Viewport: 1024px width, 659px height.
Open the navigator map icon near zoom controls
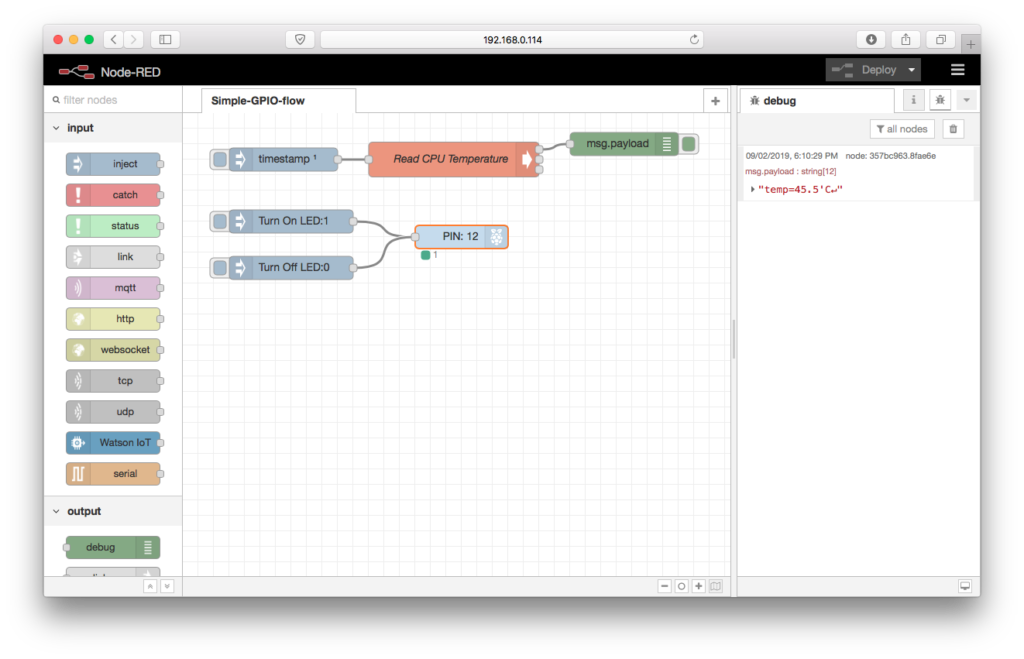(x=714, y=586)
